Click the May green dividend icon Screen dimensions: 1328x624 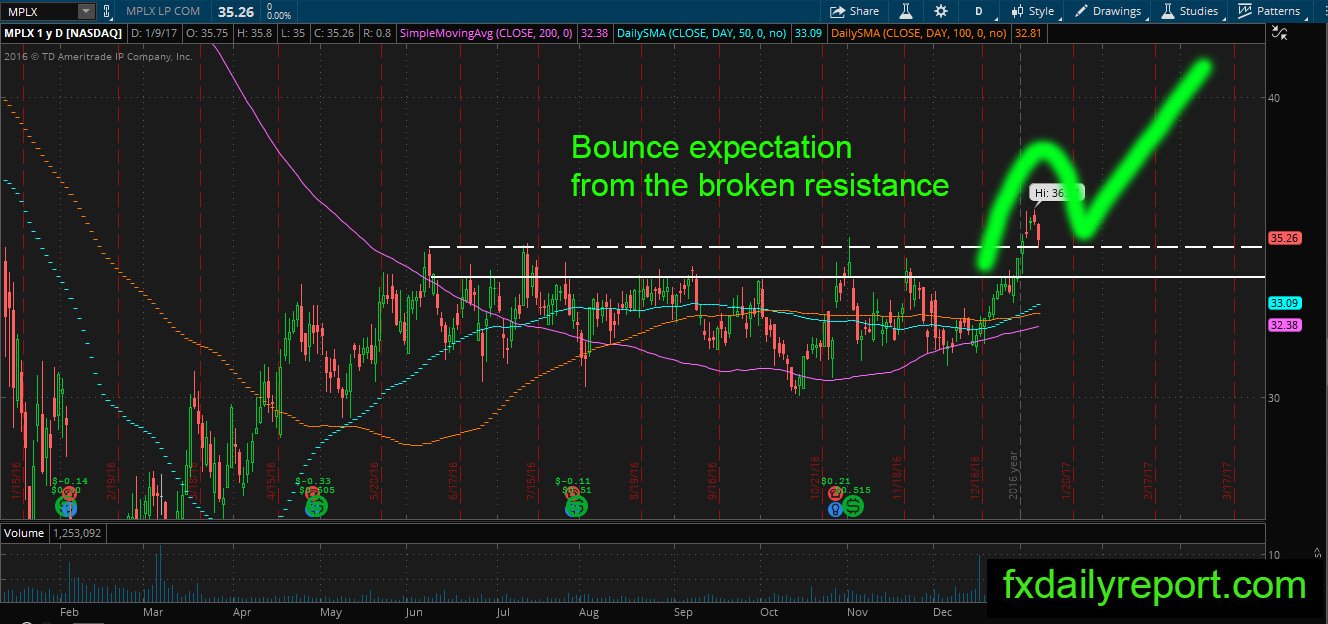[316, 507]
